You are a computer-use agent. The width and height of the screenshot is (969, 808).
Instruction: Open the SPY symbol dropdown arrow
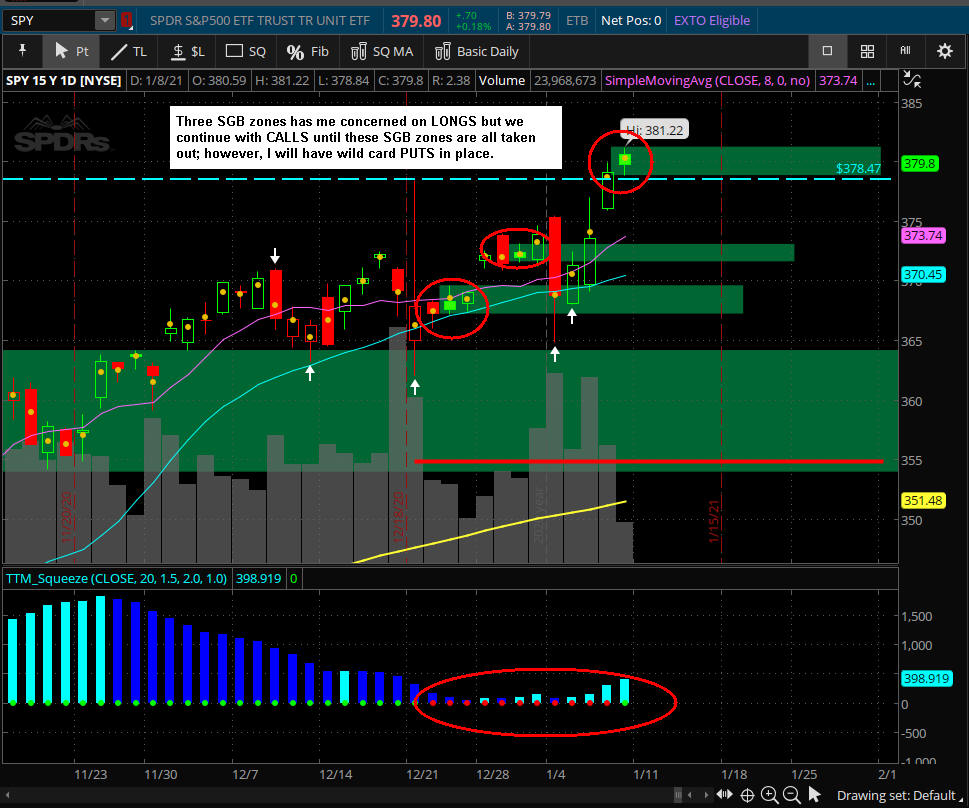105,20
